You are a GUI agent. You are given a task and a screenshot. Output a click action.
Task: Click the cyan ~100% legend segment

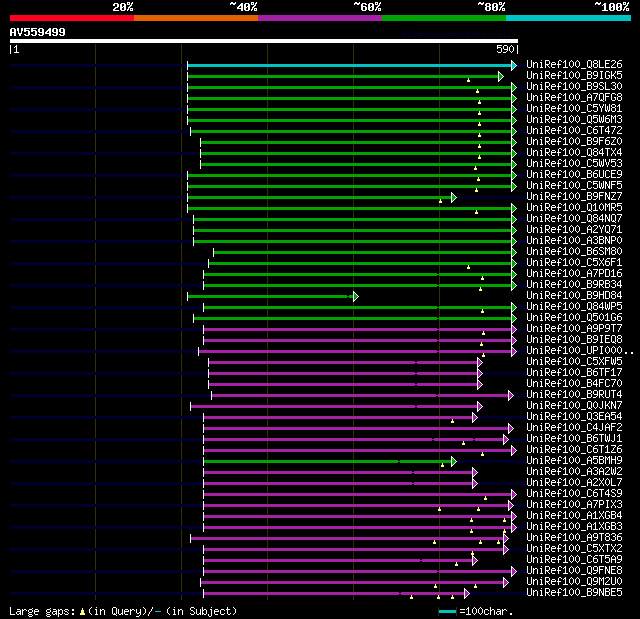click(x=568, y=18)
